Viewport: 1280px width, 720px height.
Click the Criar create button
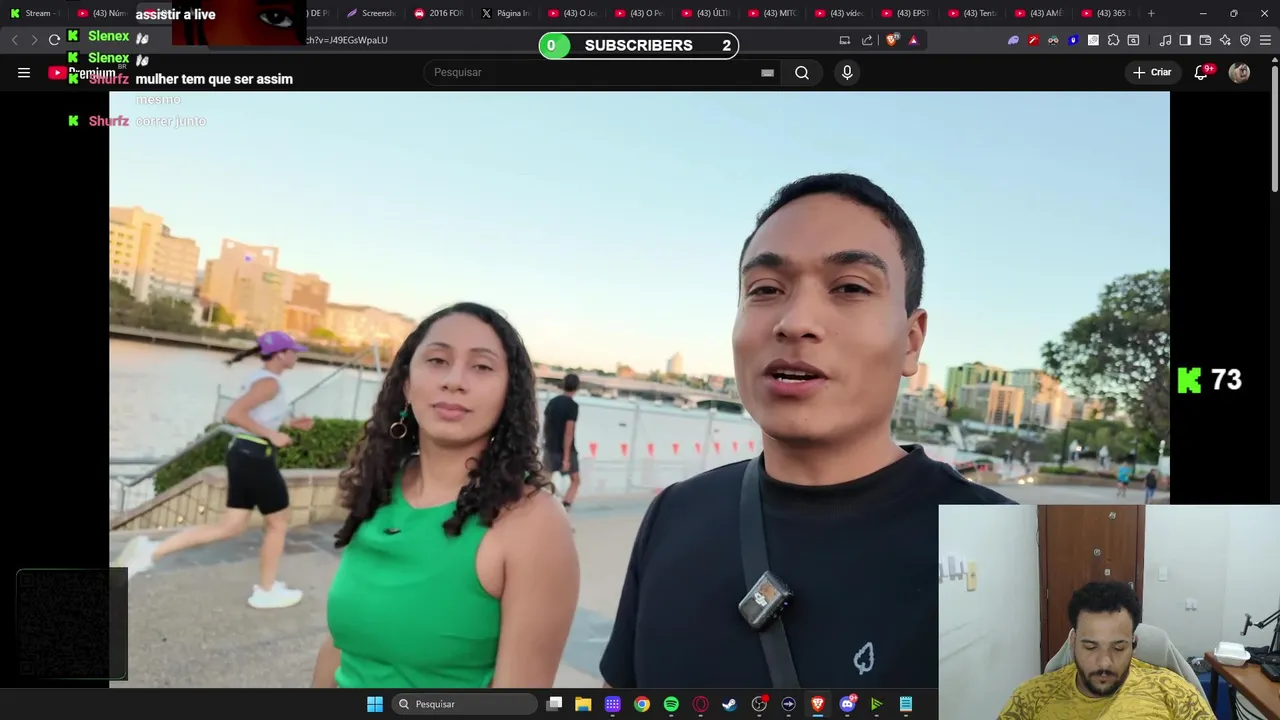(x=1151, y=72)
